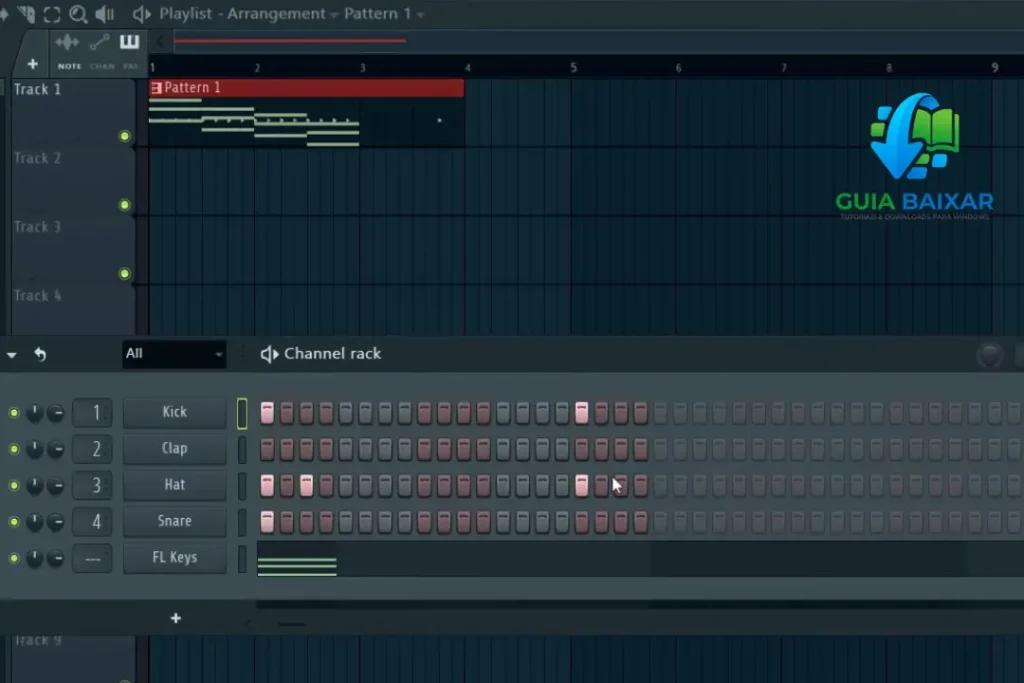
Task: Open the FL Keys channel button
Action: coord(174,558)
